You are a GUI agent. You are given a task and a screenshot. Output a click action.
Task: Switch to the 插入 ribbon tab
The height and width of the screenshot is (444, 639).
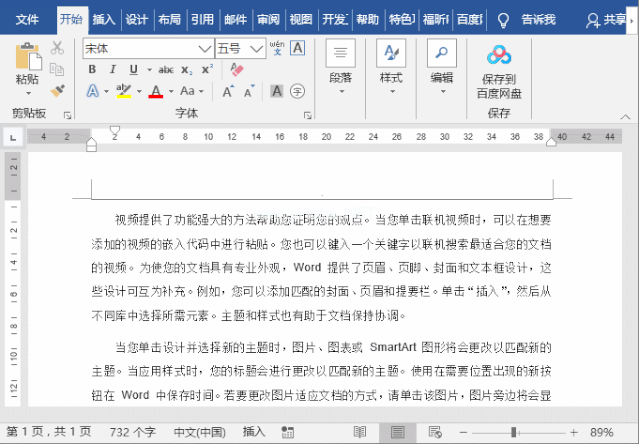coord(104,19)
